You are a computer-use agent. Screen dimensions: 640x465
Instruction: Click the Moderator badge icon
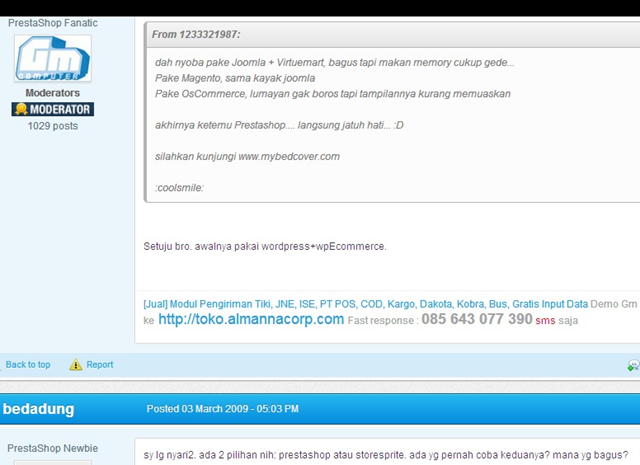click(x=53, y=109)
